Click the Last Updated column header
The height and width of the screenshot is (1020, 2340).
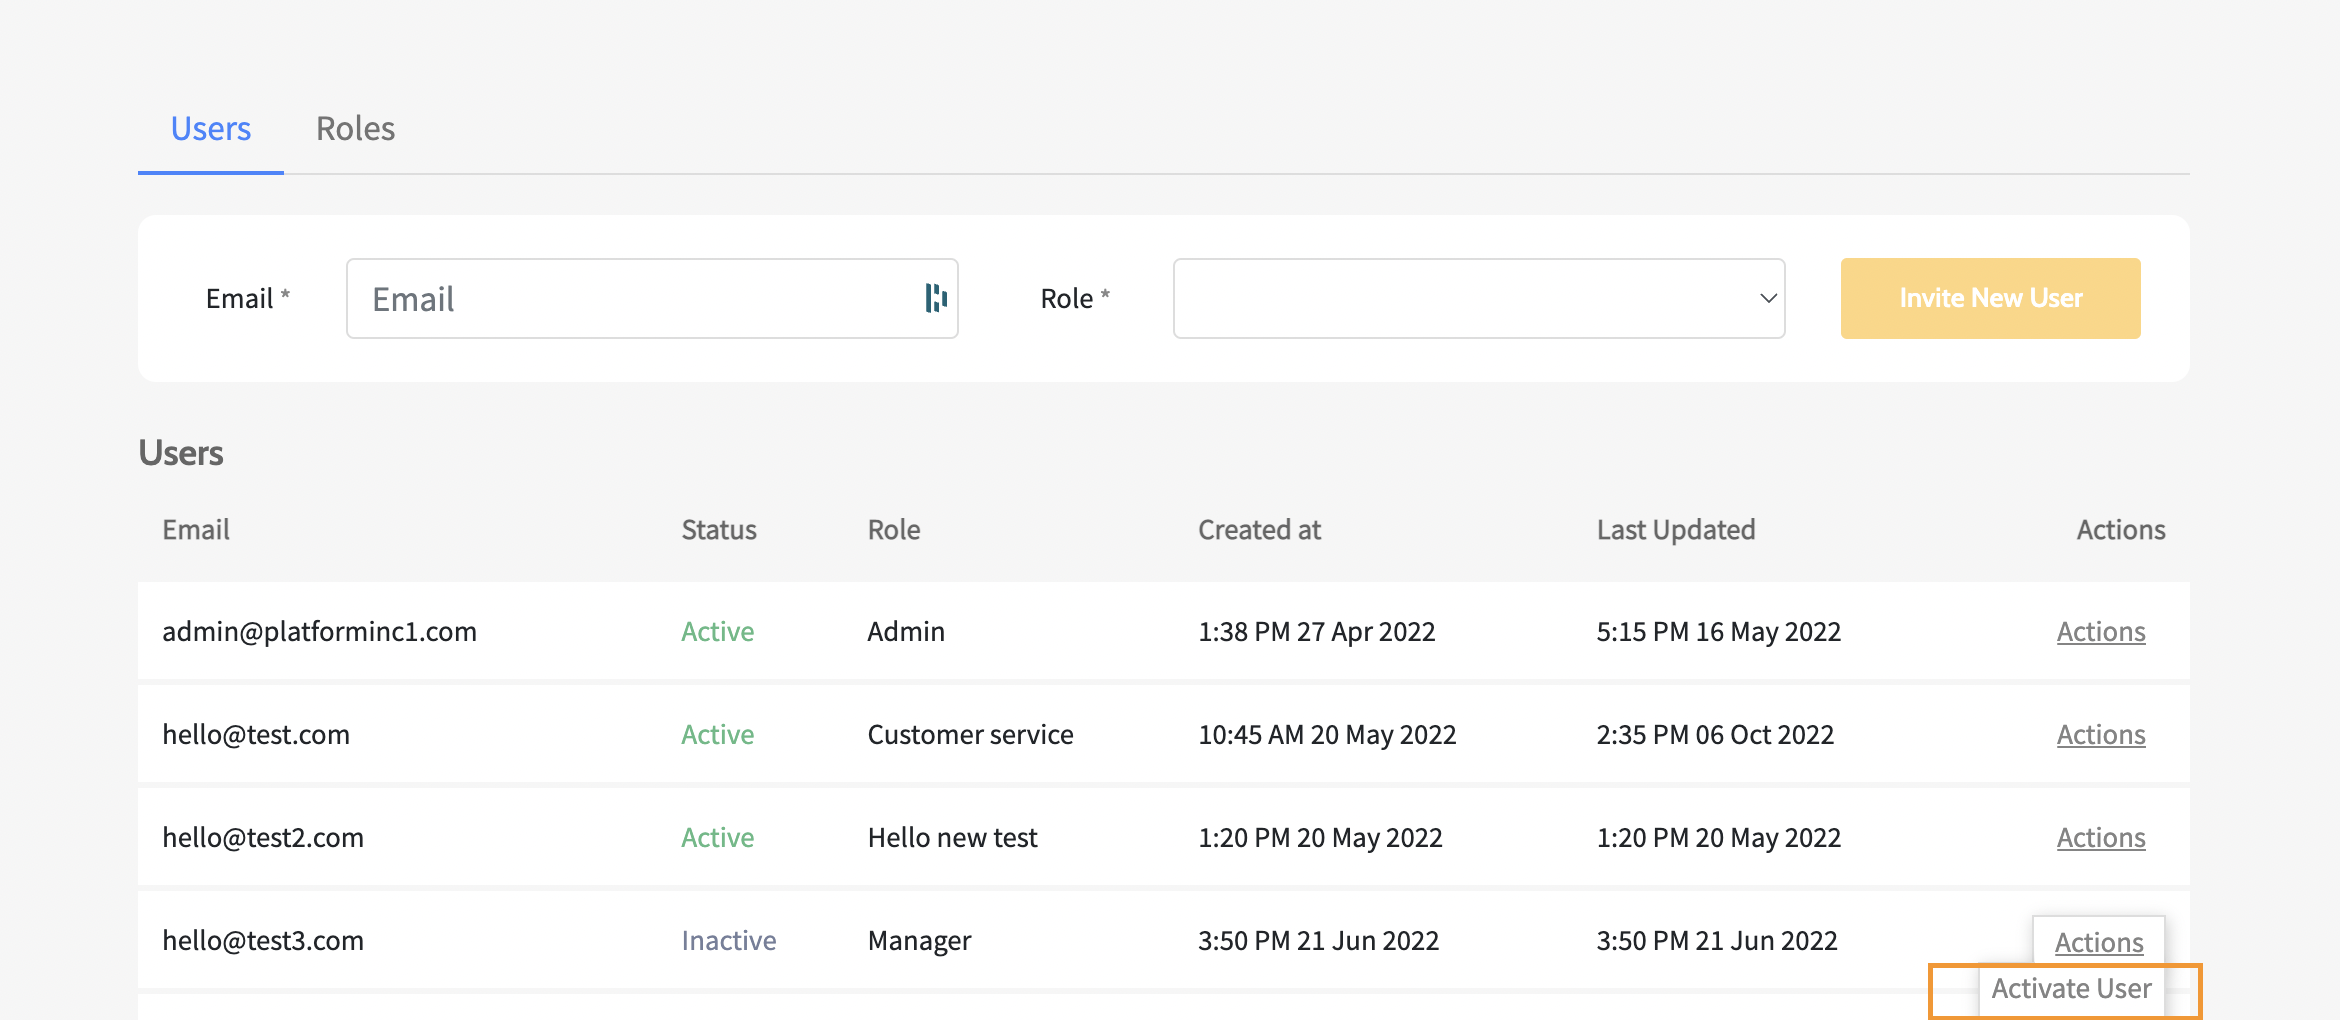(1675, 530)
